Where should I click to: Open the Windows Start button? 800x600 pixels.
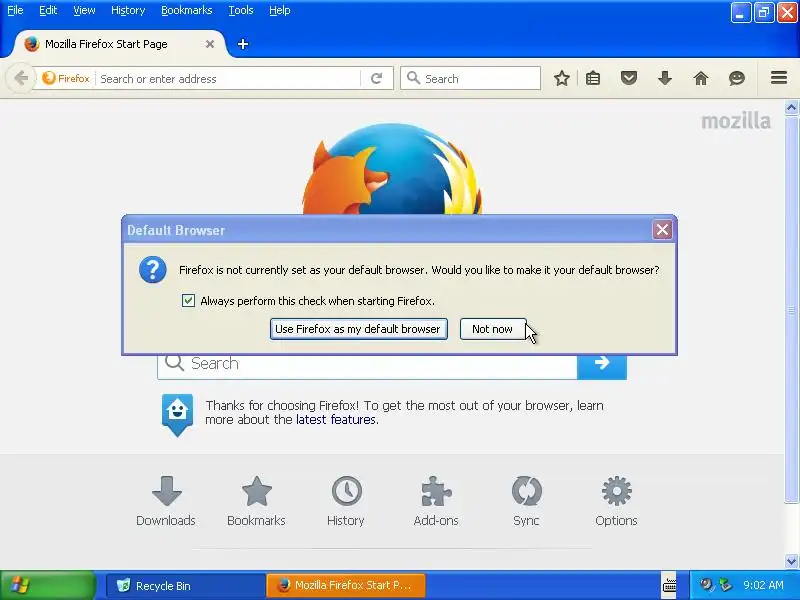48,585
